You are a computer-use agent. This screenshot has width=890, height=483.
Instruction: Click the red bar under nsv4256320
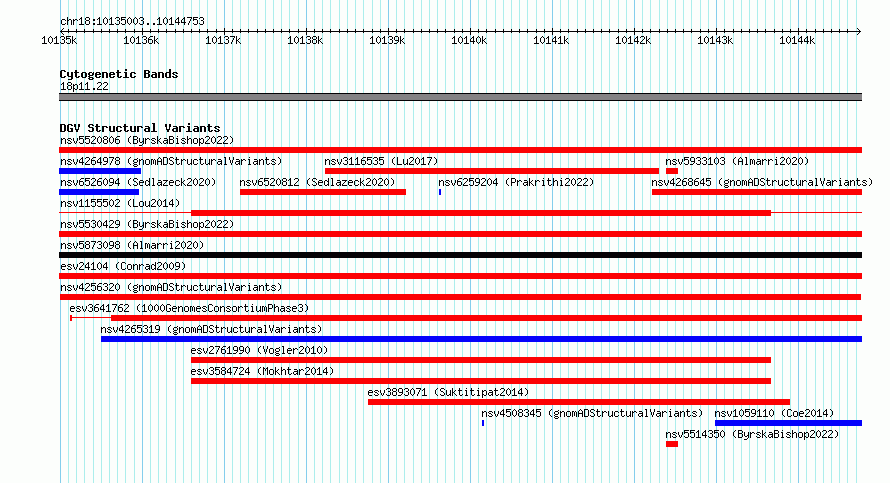pyautogui.click(x=460, y=297)
